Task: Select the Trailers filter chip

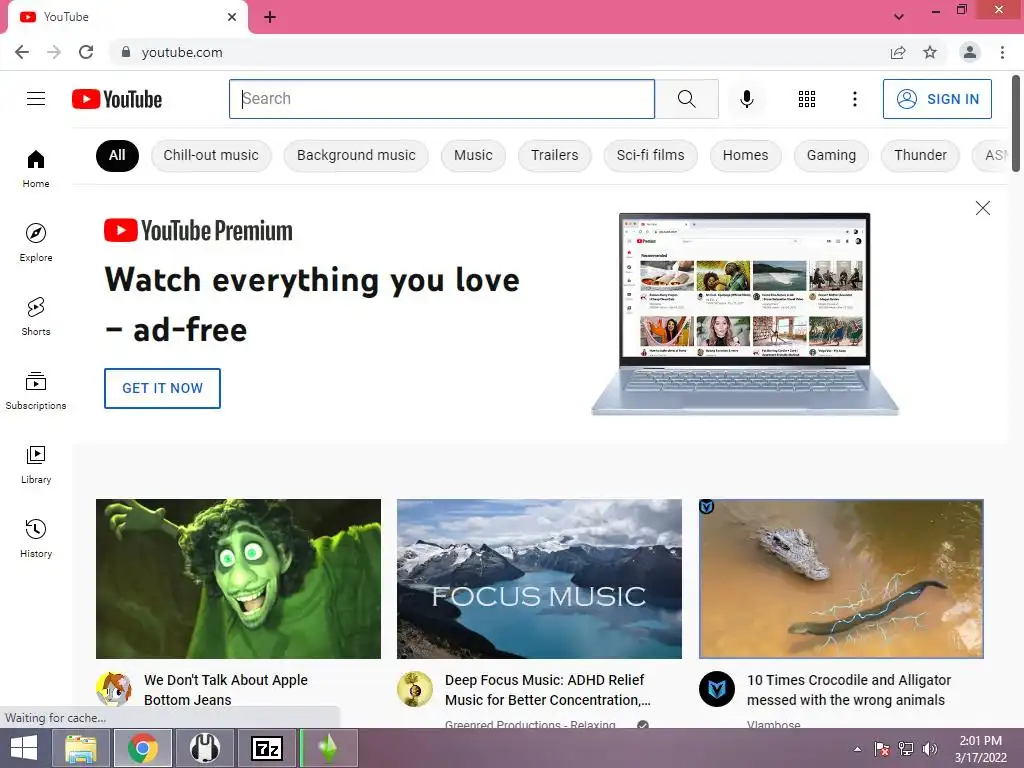Action: tap(554, 155)
